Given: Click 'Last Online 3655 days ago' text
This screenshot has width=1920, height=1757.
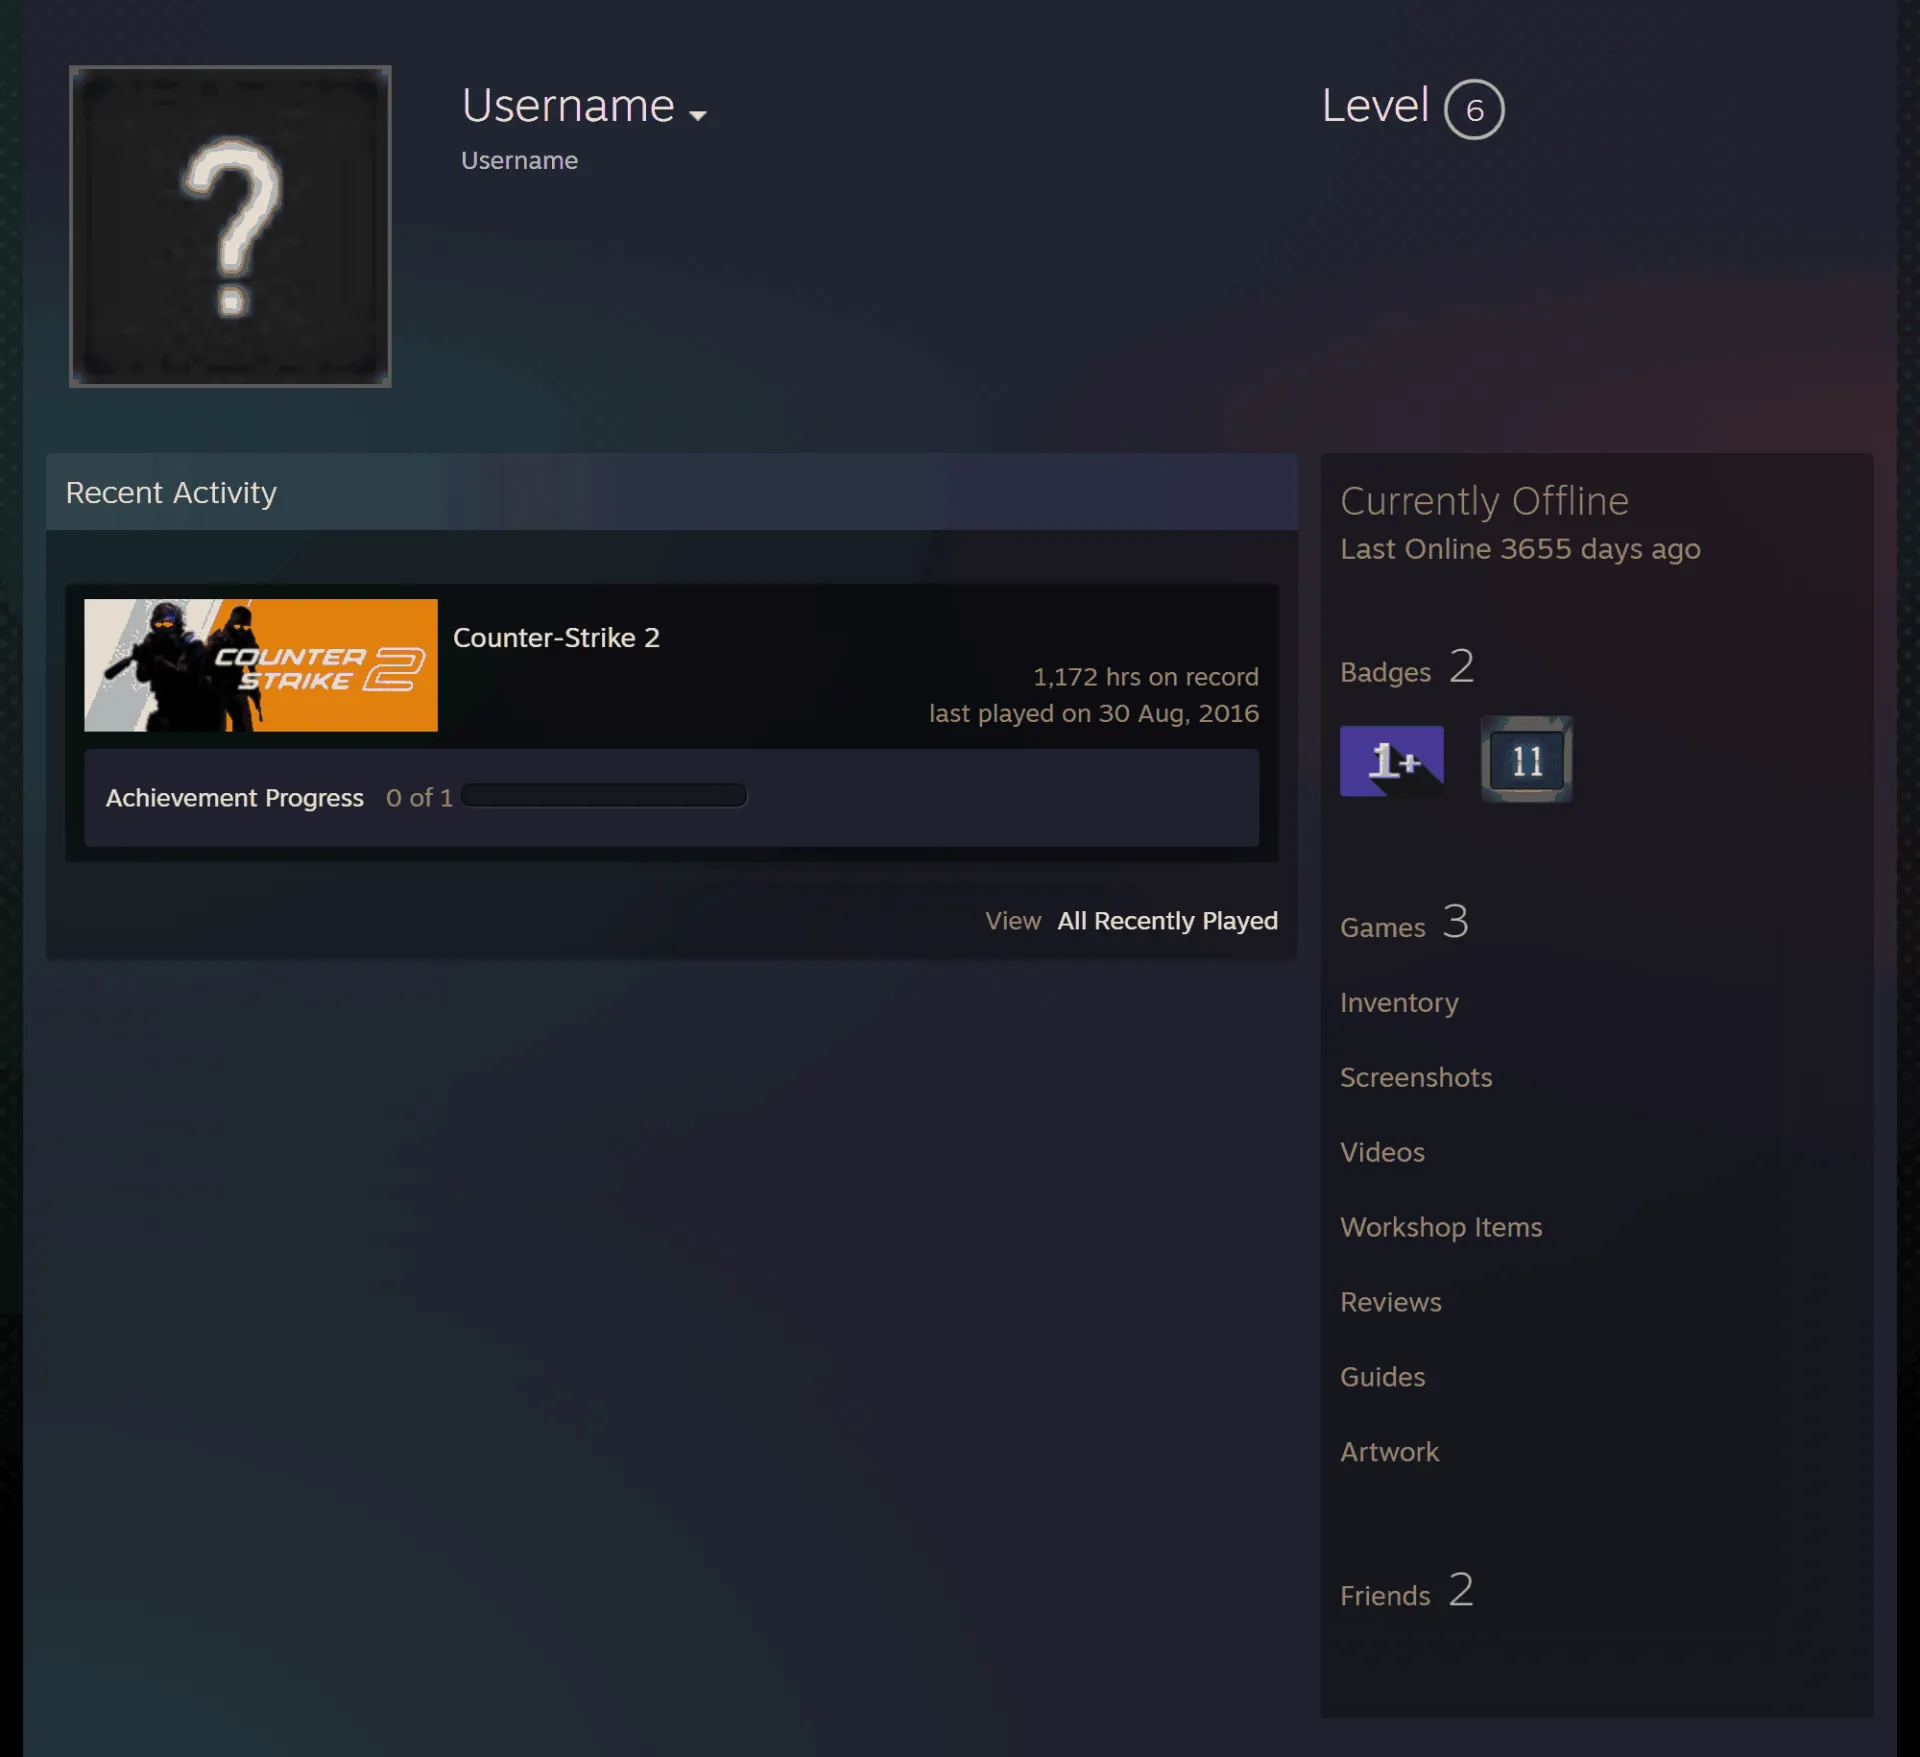Looking at the screenshot, I should tap(1520, 549).
